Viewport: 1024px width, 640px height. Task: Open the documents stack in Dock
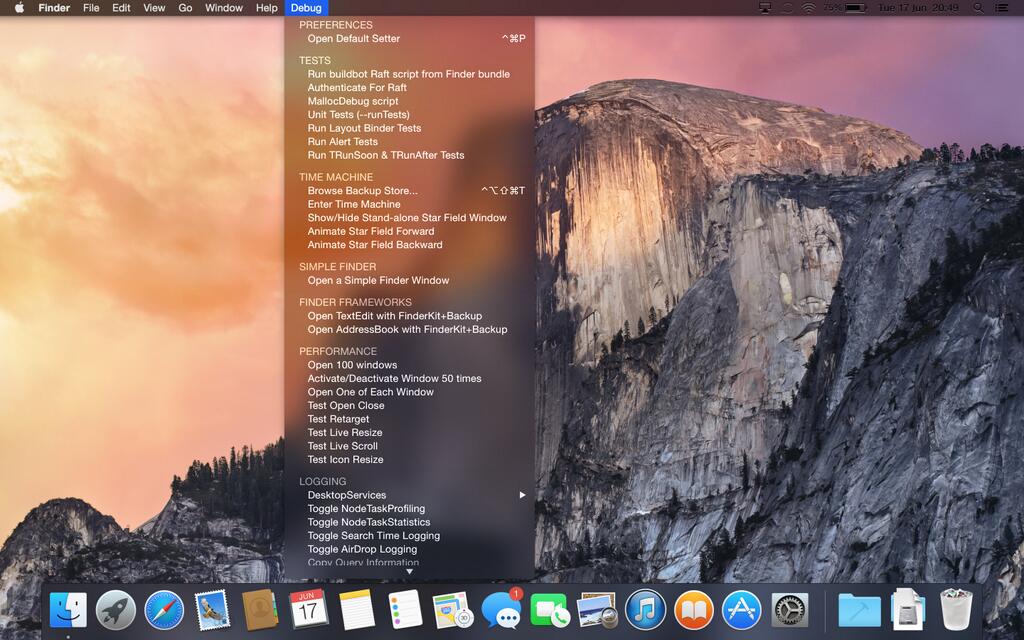point(908,610)
